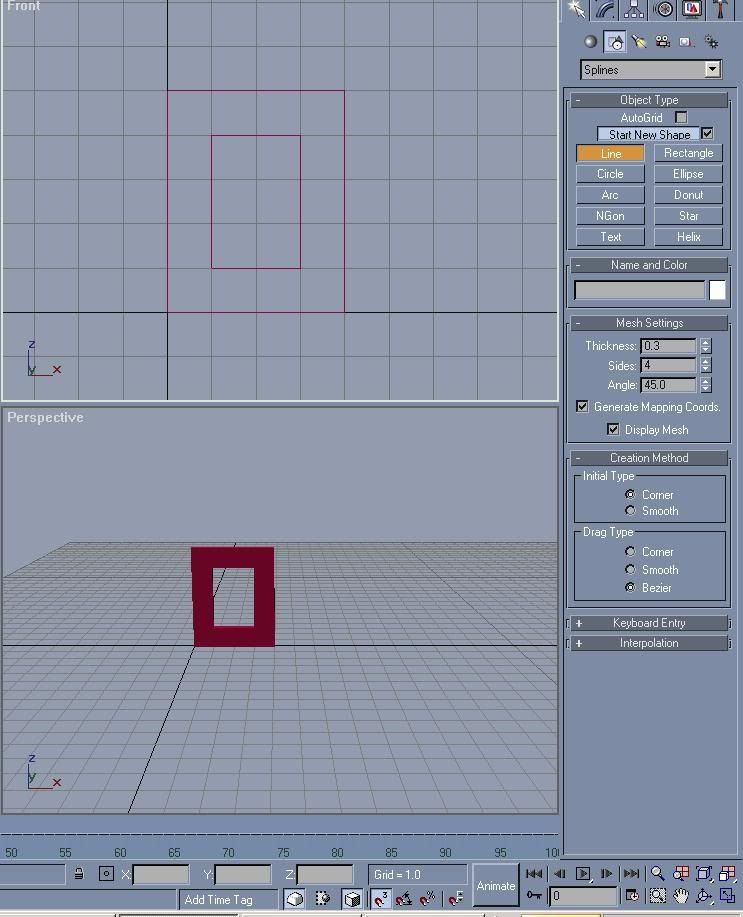Click the Systems gears category icon
The width and height of the screenshot is (743, 917).
click(x=711, y=42)
